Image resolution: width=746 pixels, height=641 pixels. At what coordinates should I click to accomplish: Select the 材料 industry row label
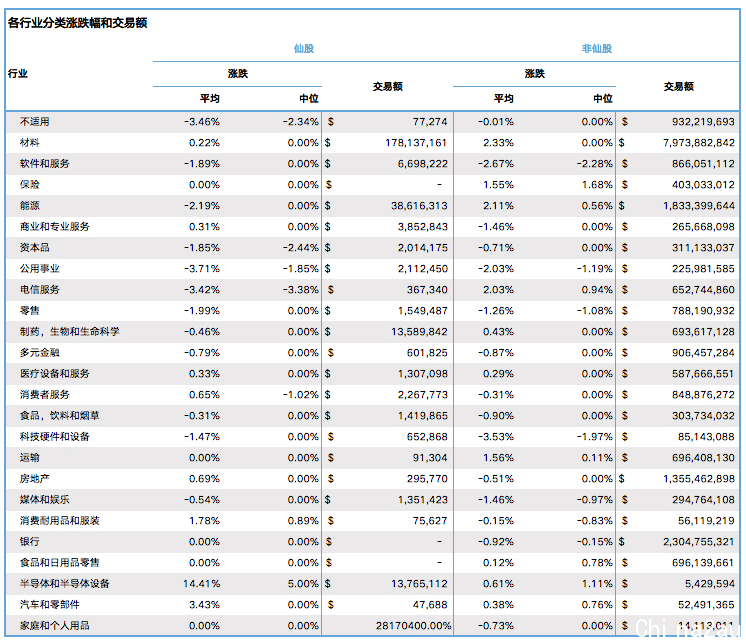[x=29, y=143]
